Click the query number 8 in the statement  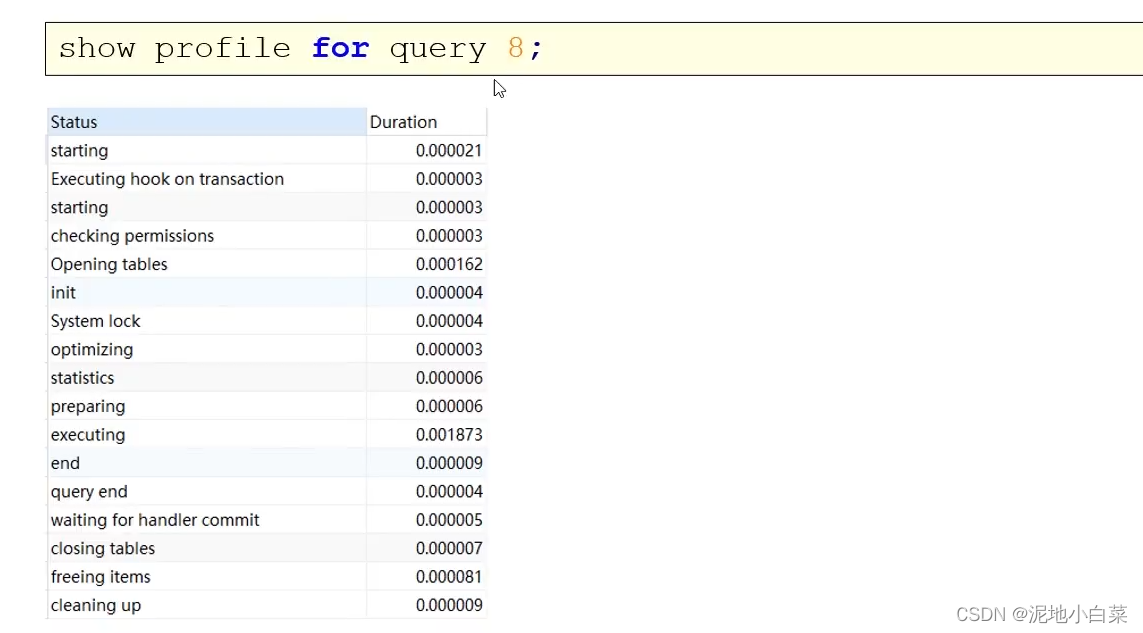pos(515,48)
